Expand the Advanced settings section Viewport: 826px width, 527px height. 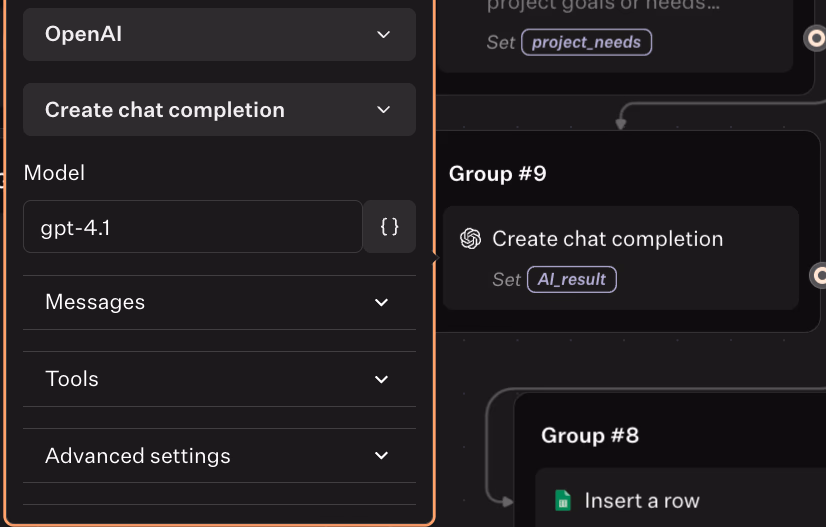[219, 456]
